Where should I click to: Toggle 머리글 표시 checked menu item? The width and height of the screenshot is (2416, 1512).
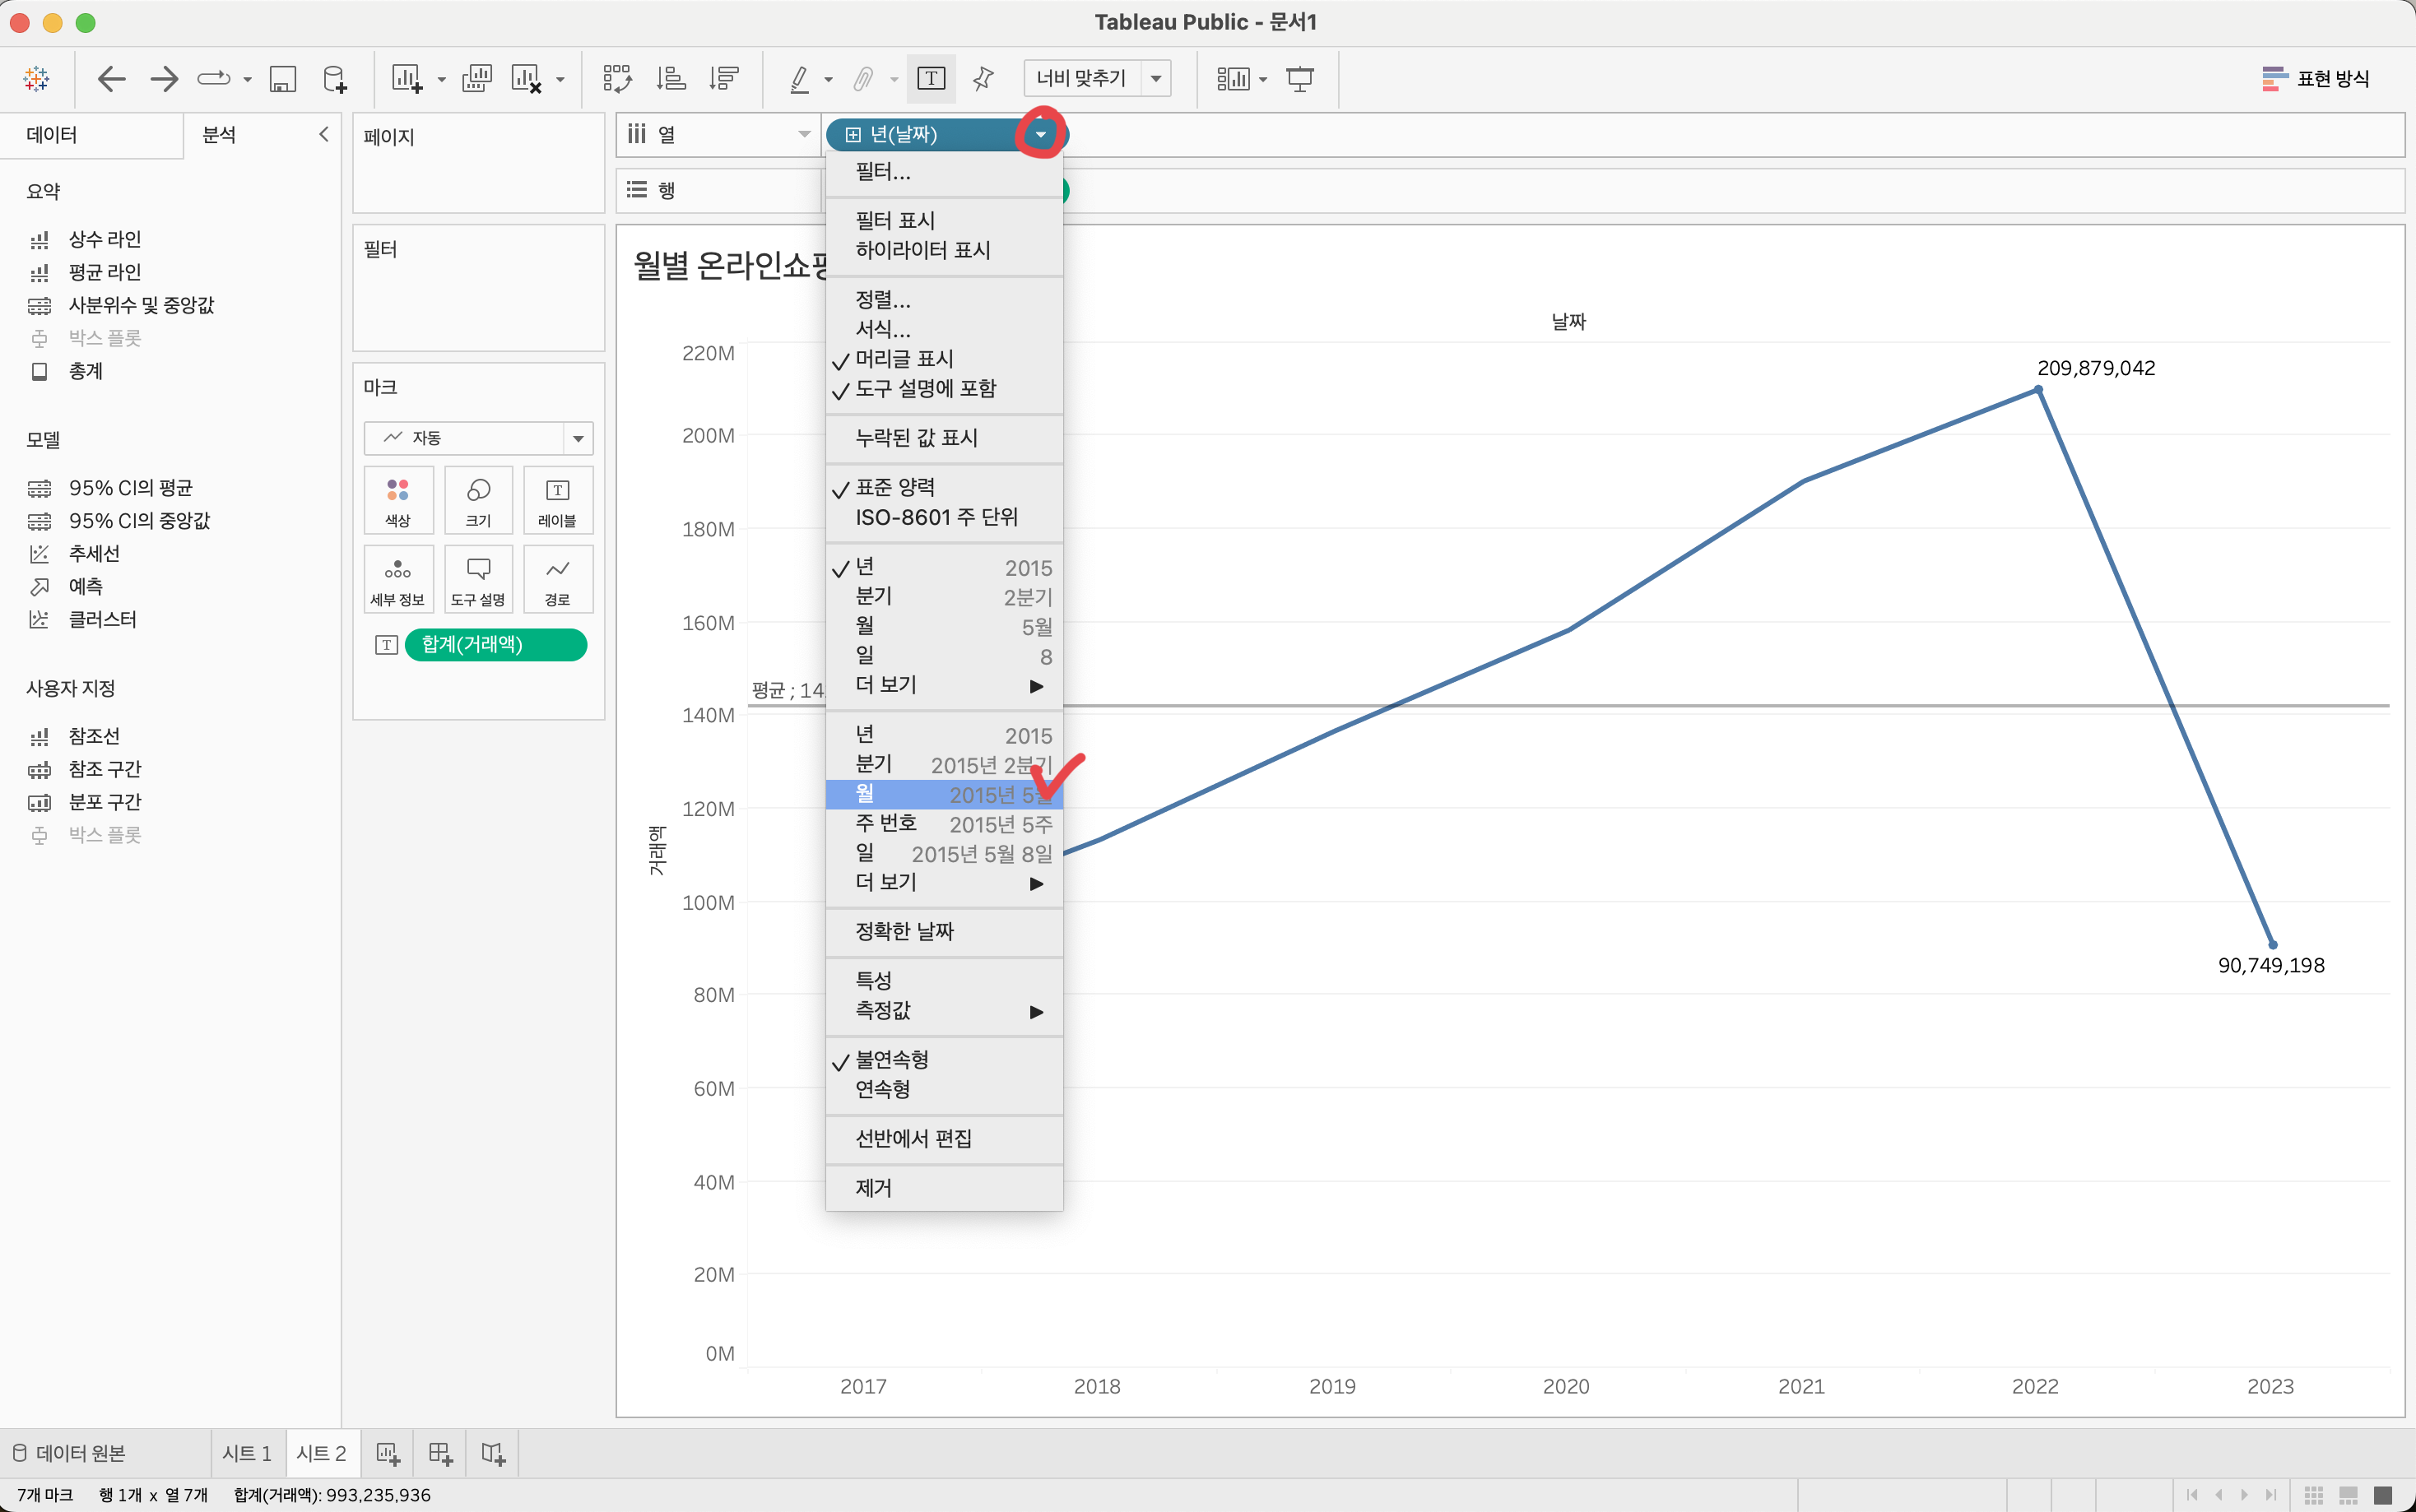[904, 359]
